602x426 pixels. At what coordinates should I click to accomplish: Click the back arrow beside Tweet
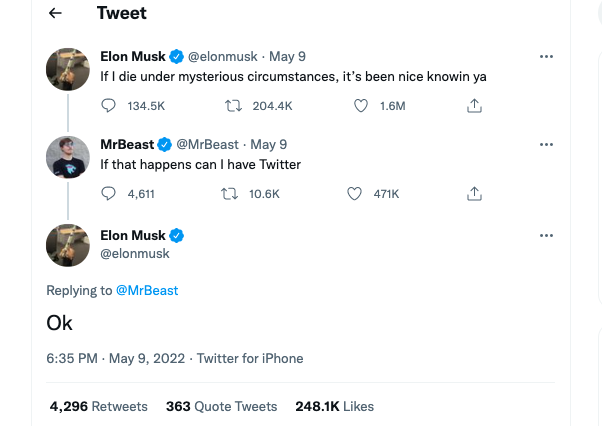(56, 14)
